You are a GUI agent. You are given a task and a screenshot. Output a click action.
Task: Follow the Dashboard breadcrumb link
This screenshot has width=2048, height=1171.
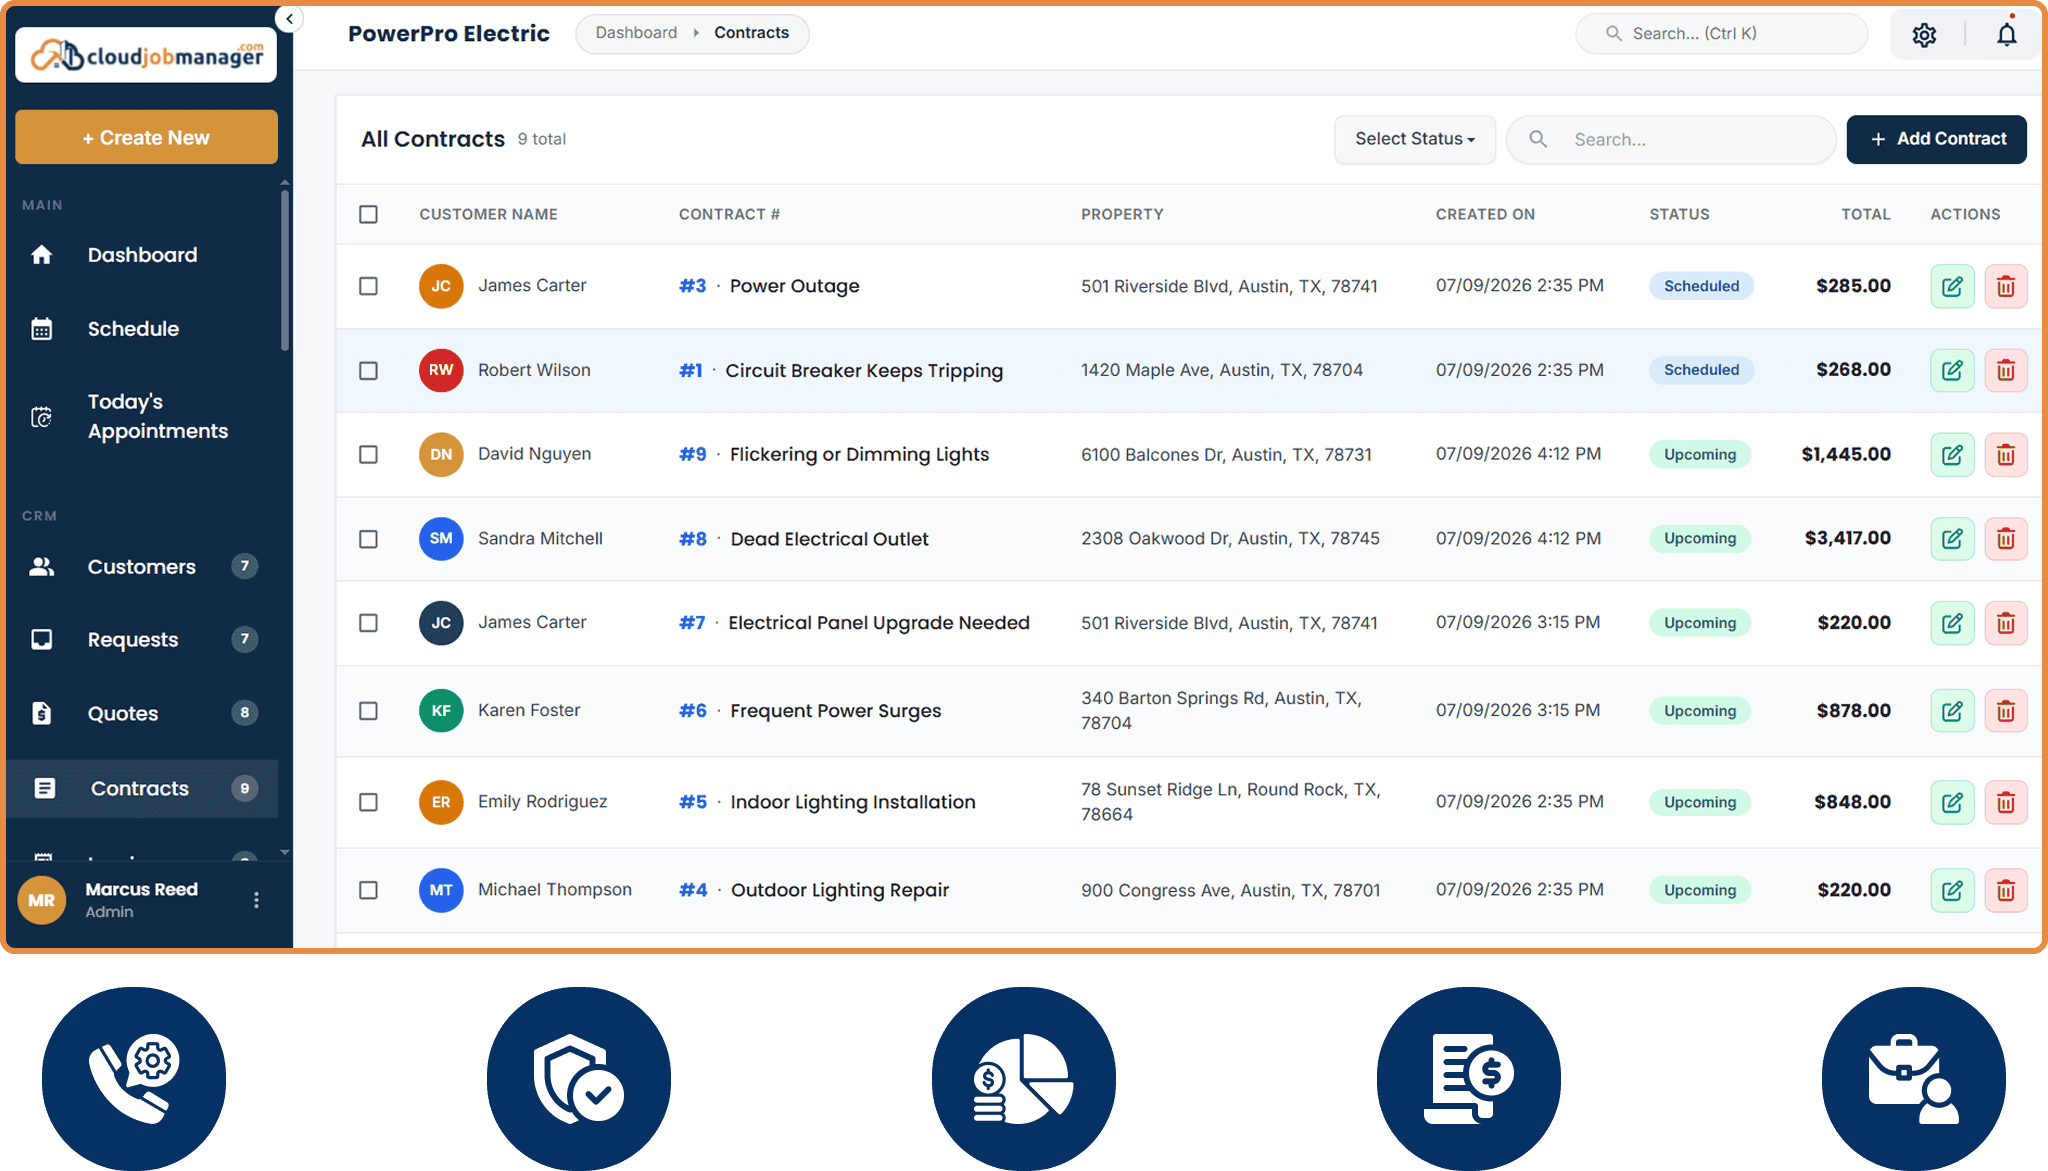click(x=636, y=33)
